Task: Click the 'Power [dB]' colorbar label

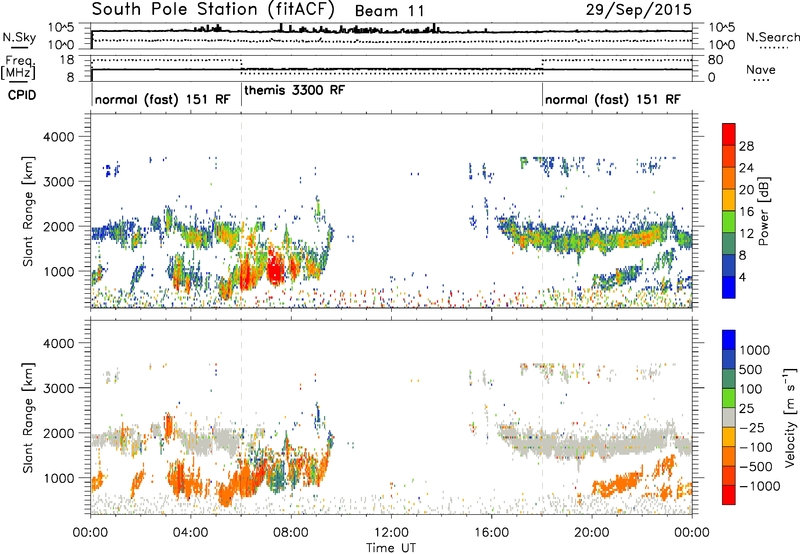Action: click(x=763, y=211)
